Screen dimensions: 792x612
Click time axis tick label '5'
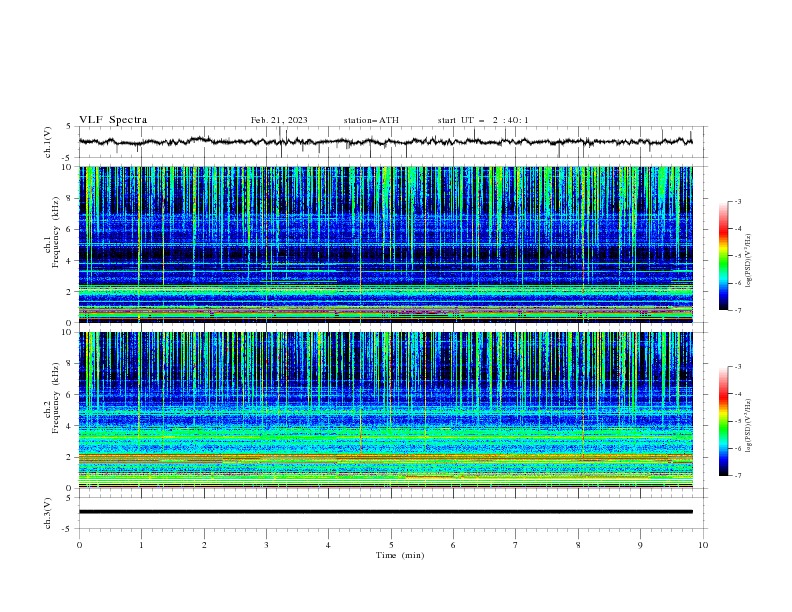click(x=391, y=545)
